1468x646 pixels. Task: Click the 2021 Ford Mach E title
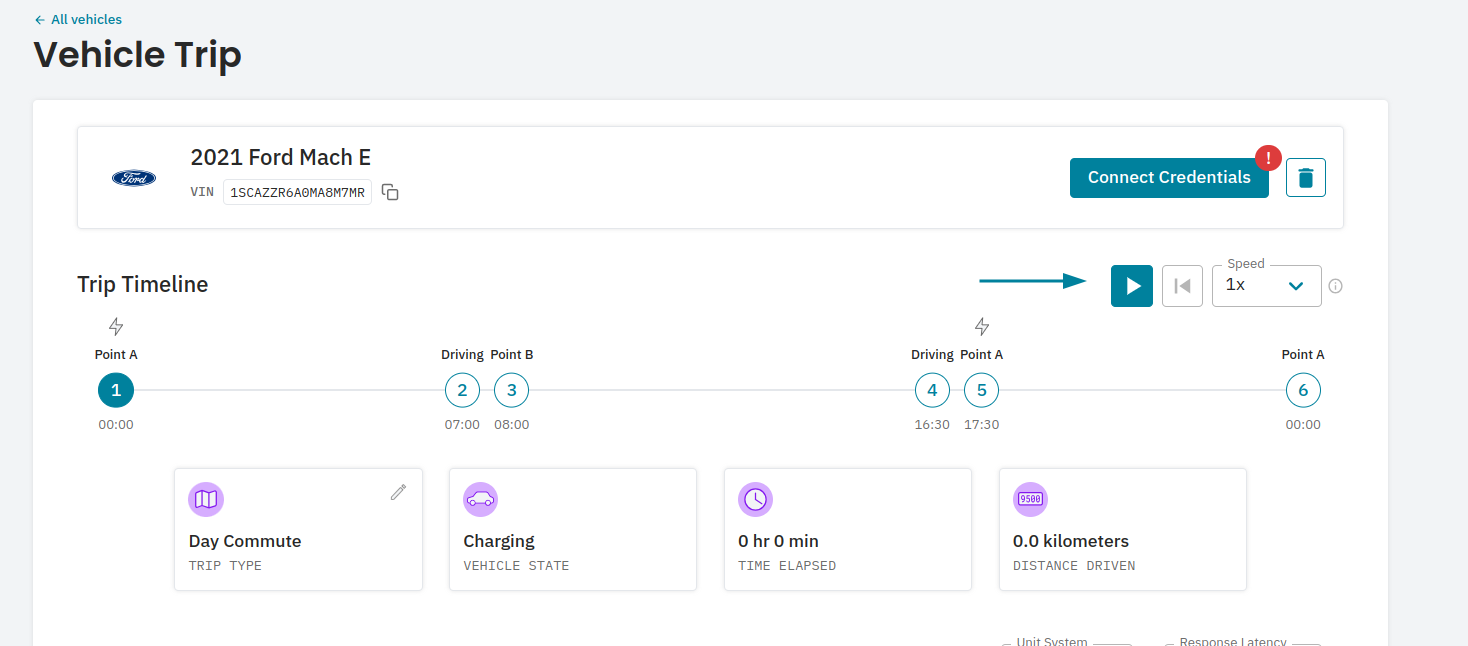[x=281, y=157]
